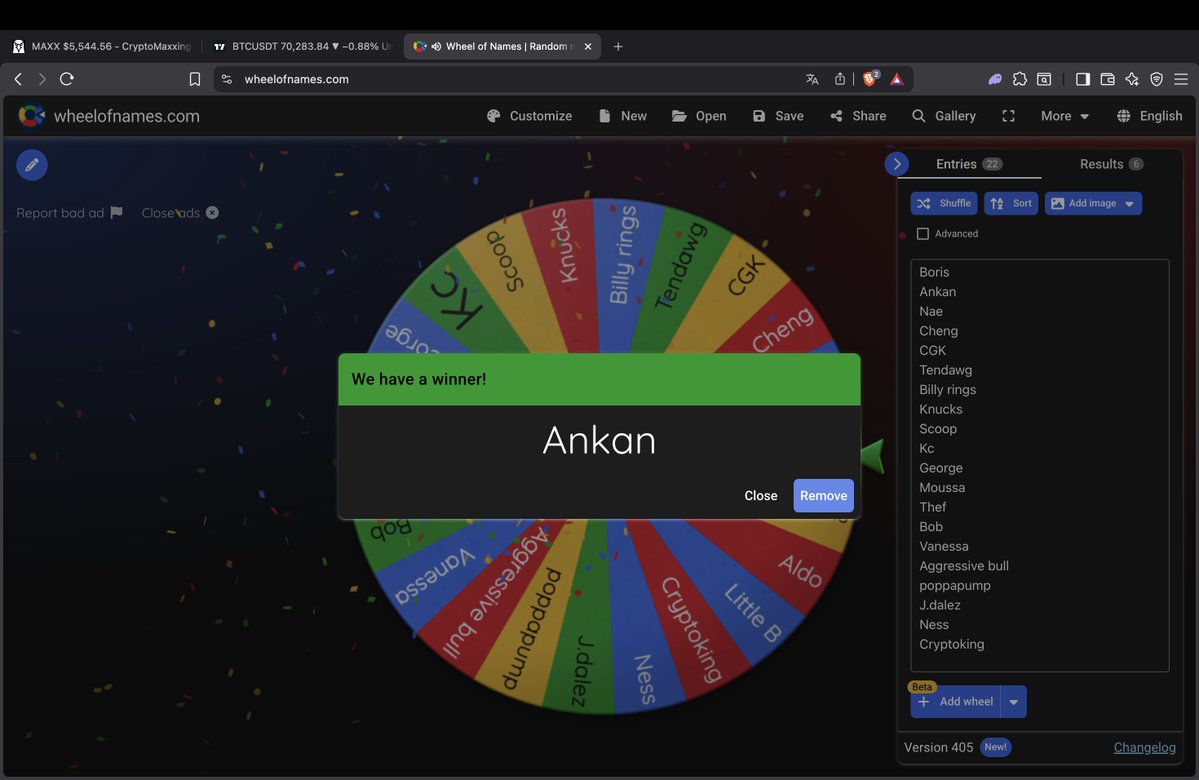Switch to the BTCUSDT tab
This screenshot has height=780, width=1199.
click(x=302, y=46)
